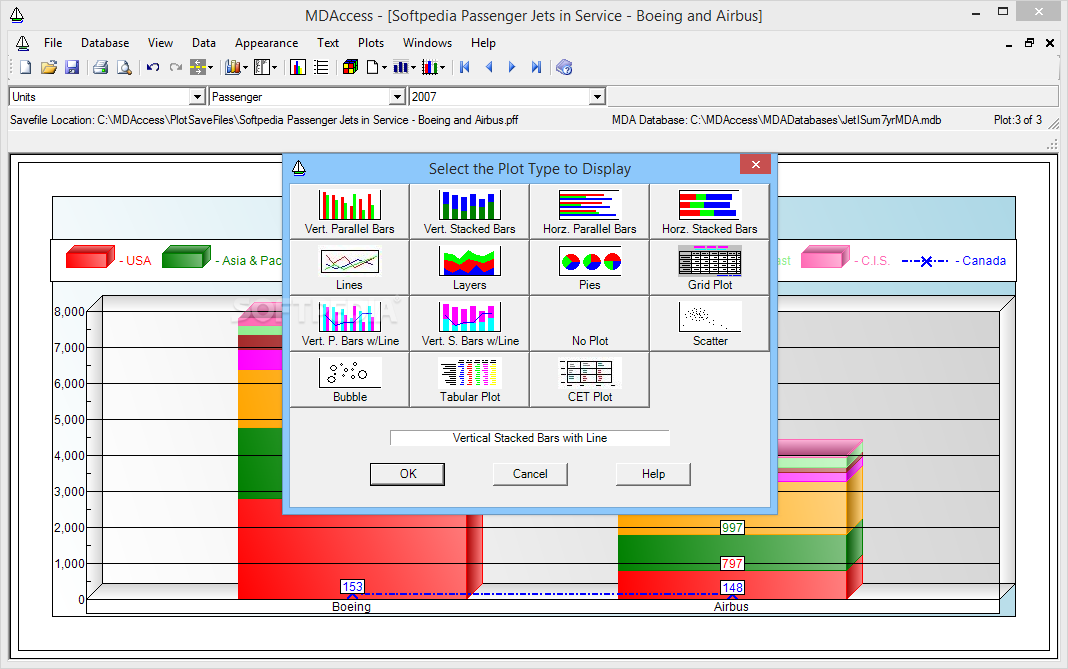This screenshot has width=1068, height=669.
Task: Open the Data menu
Action: 204,43
